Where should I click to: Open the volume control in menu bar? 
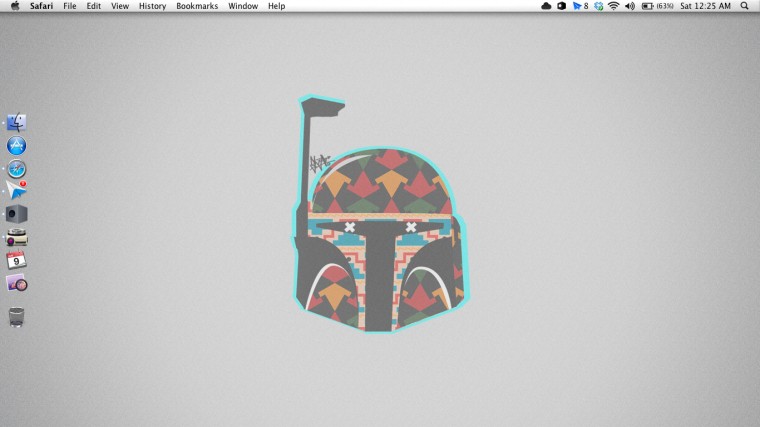[x=630, y=6]
